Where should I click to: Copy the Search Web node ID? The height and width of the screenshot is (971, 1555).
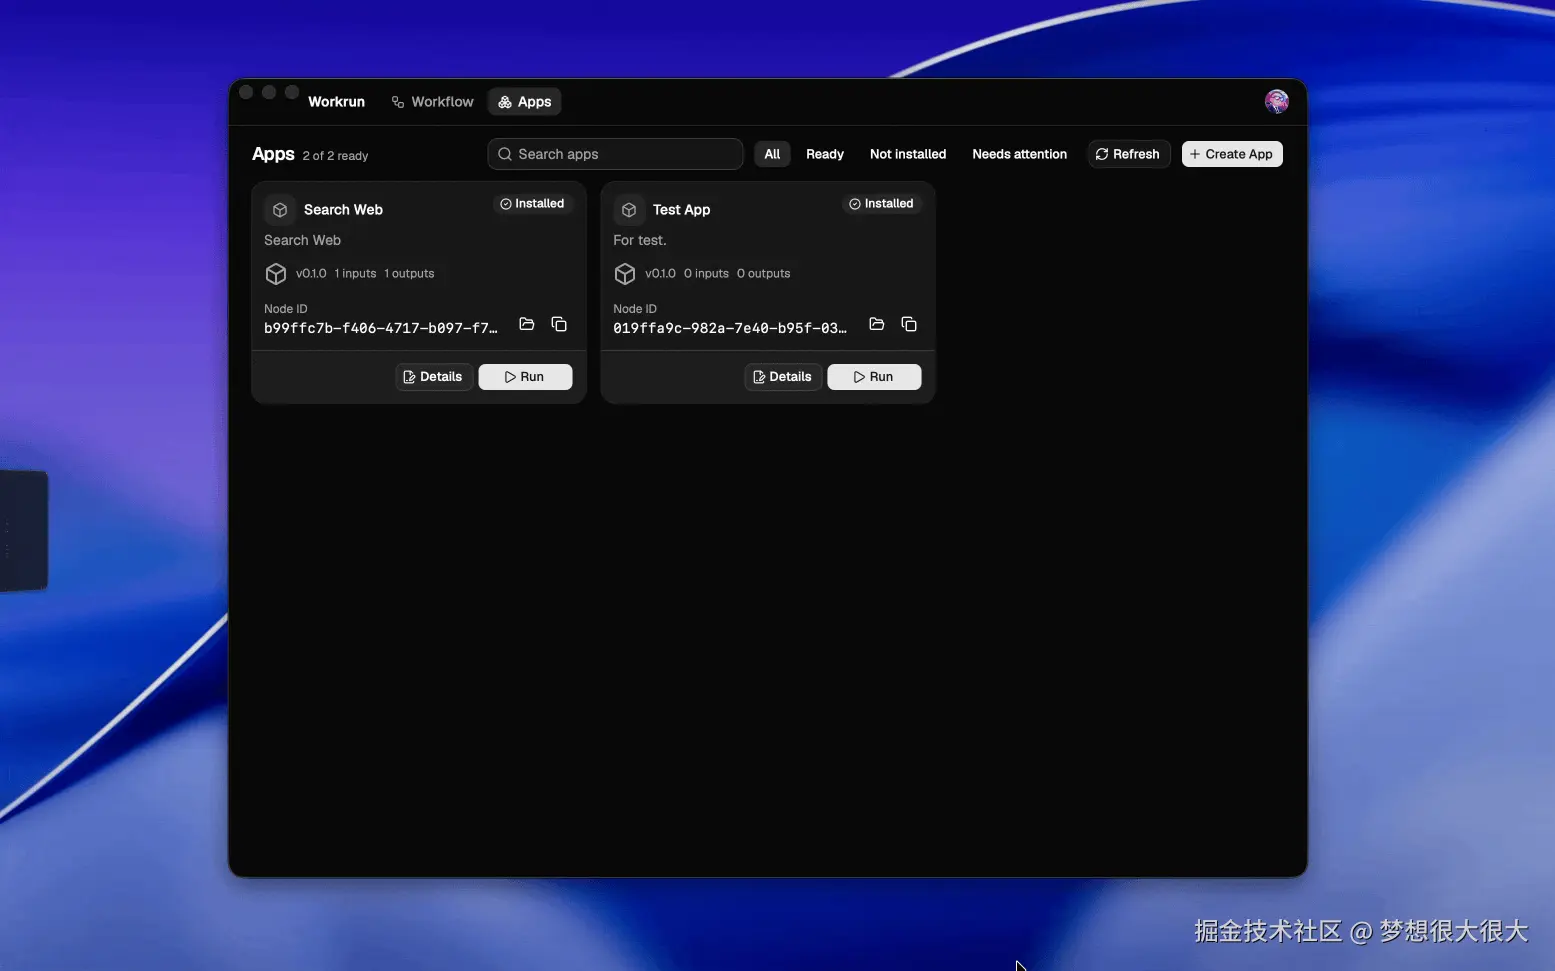point(559,324)
